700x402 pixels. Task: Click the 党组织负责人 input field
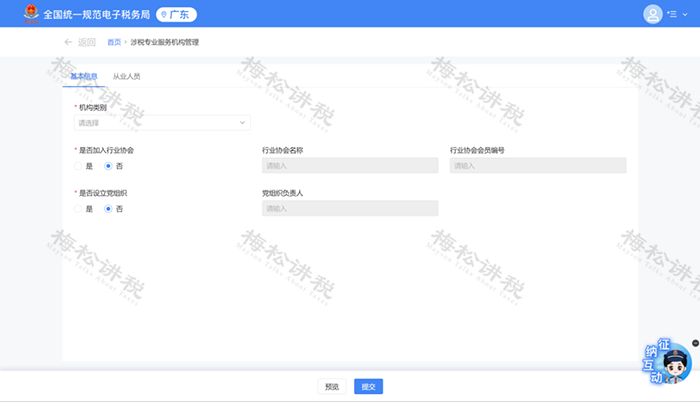tap(350, 209)
